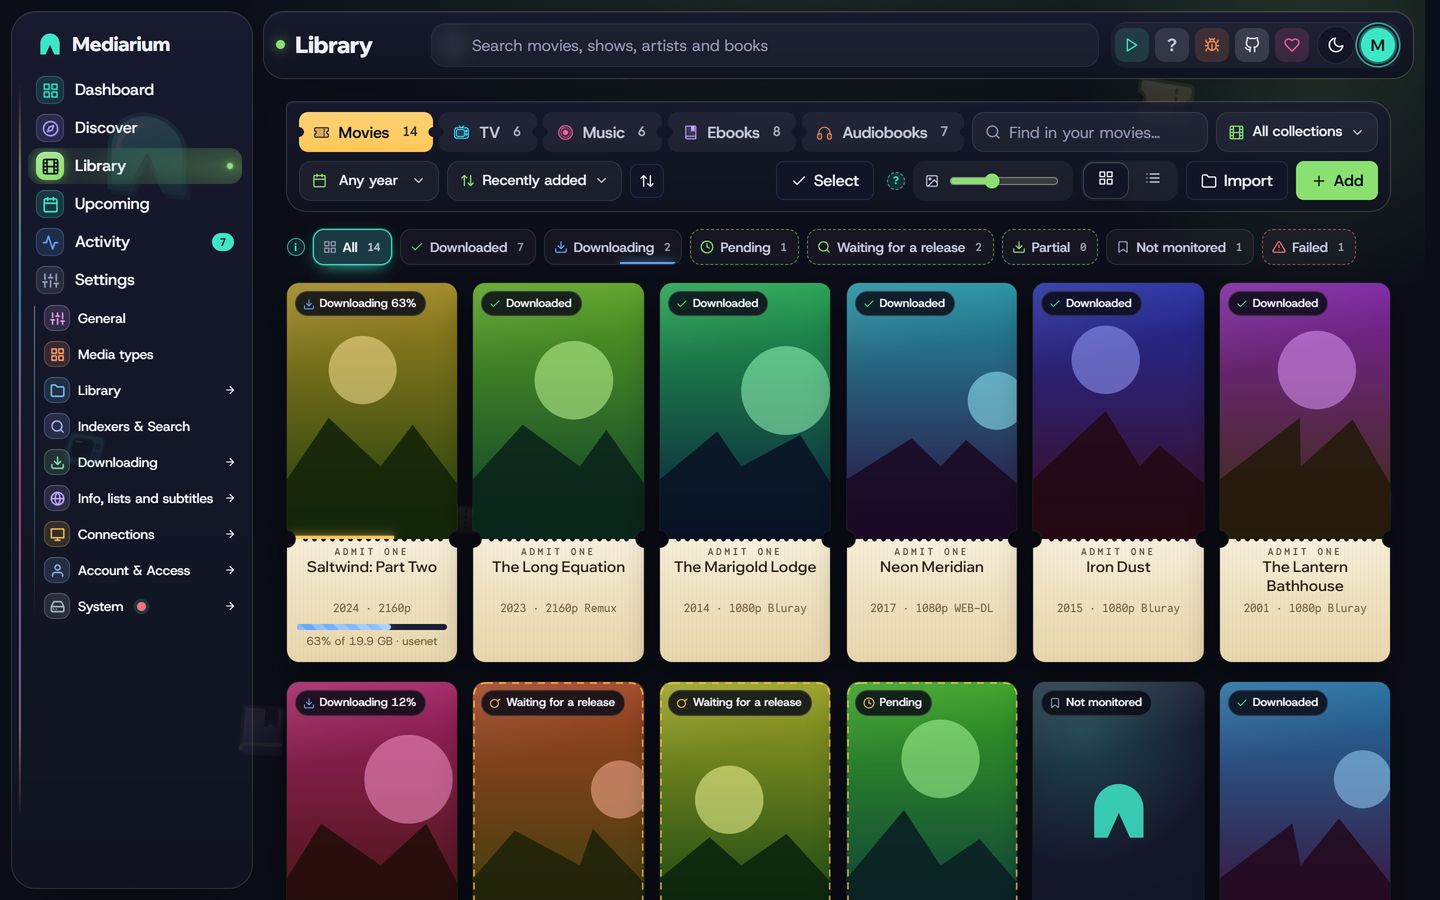1440x900 pixels.
Task: Adjust the poster size slider
Action: pyautogui.click(x=1004, y=181)
